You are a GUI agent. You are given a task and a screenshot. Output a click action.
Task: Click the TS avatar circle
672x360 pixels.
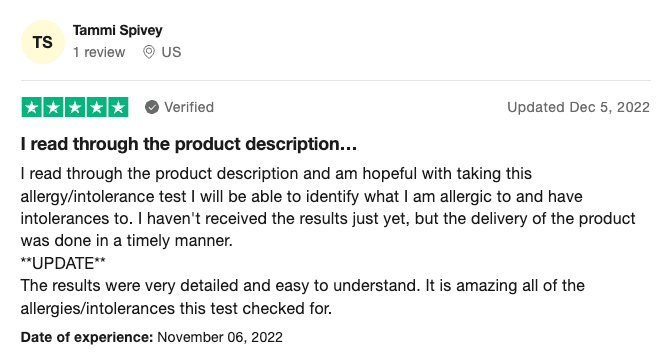(x=43, y=42)
